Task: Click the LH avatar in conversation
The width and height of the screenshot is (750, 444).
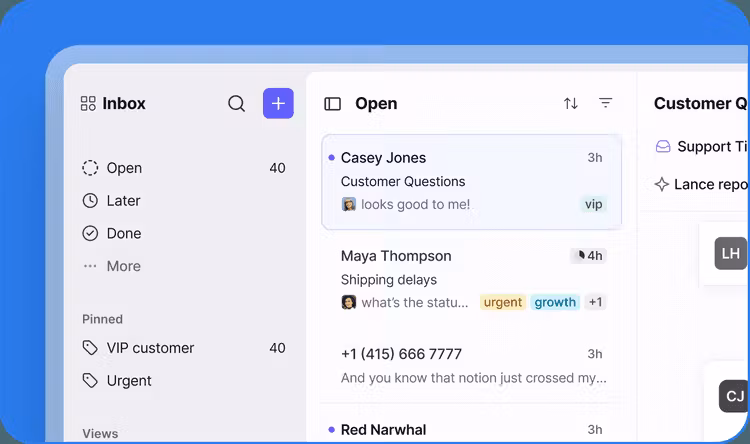Action: [x=731, y=254]
